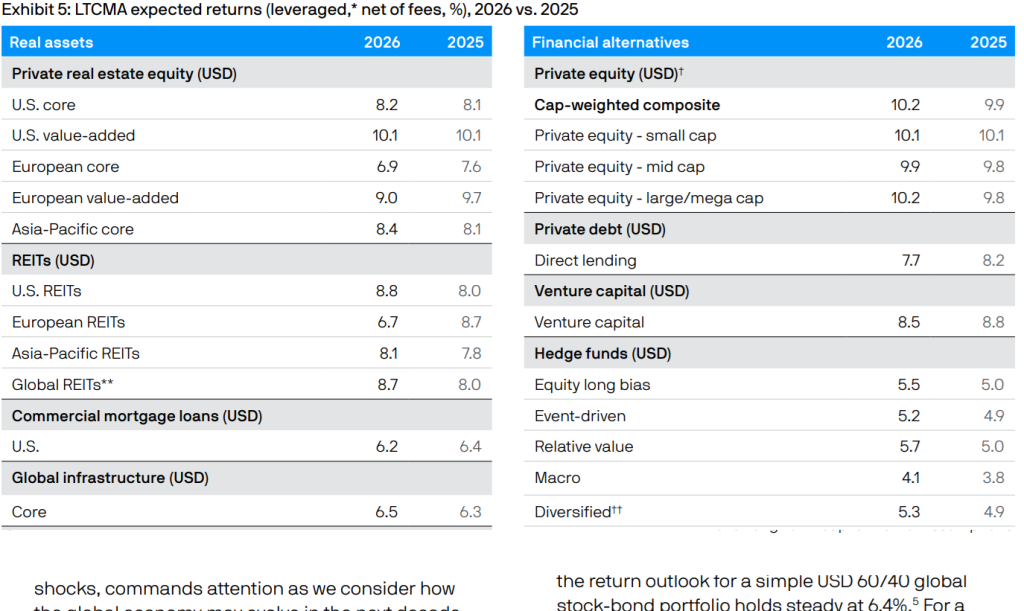Select the Relative value row label
Image resolution: width=1024 pixels, height=611 pixels.
[x=584, y=446]
